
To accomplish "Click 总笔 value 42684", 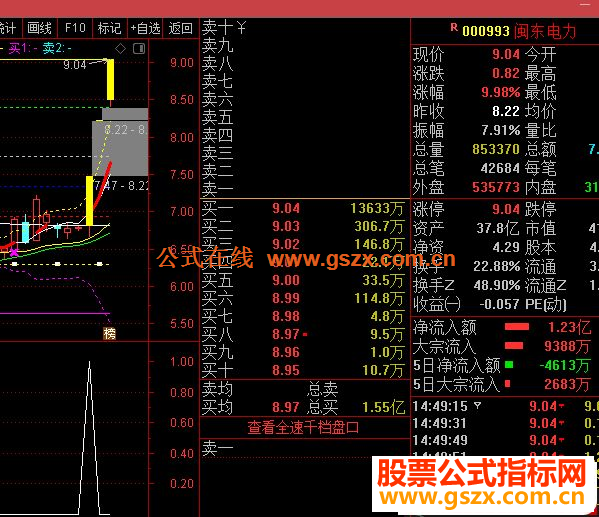I will click(500, 168).
